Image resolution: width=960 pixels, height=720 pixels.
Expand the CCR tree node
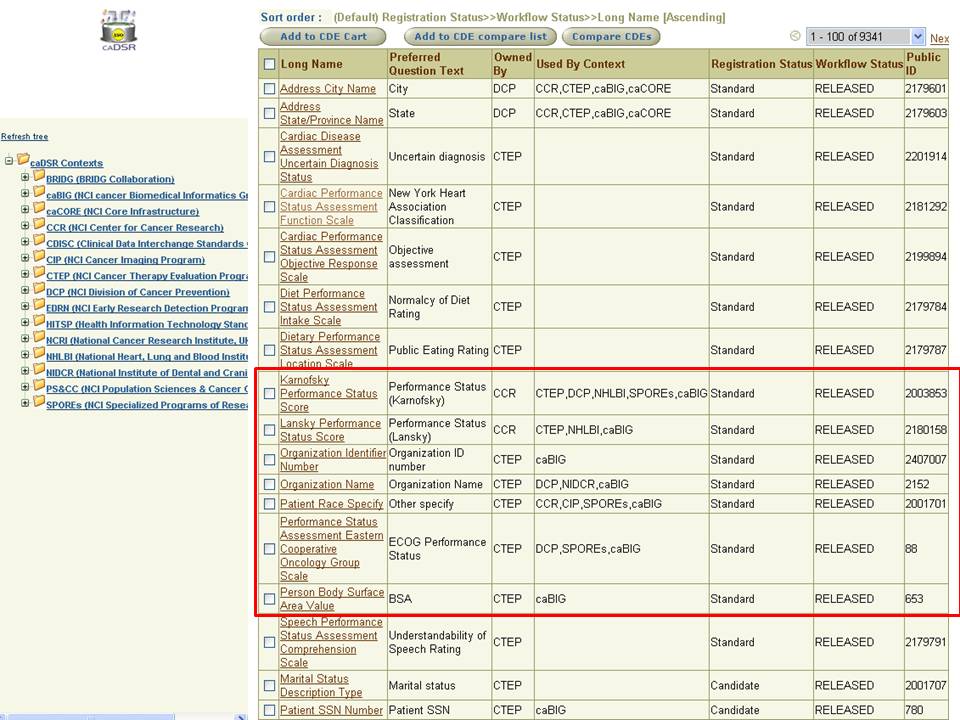(25, 225)
